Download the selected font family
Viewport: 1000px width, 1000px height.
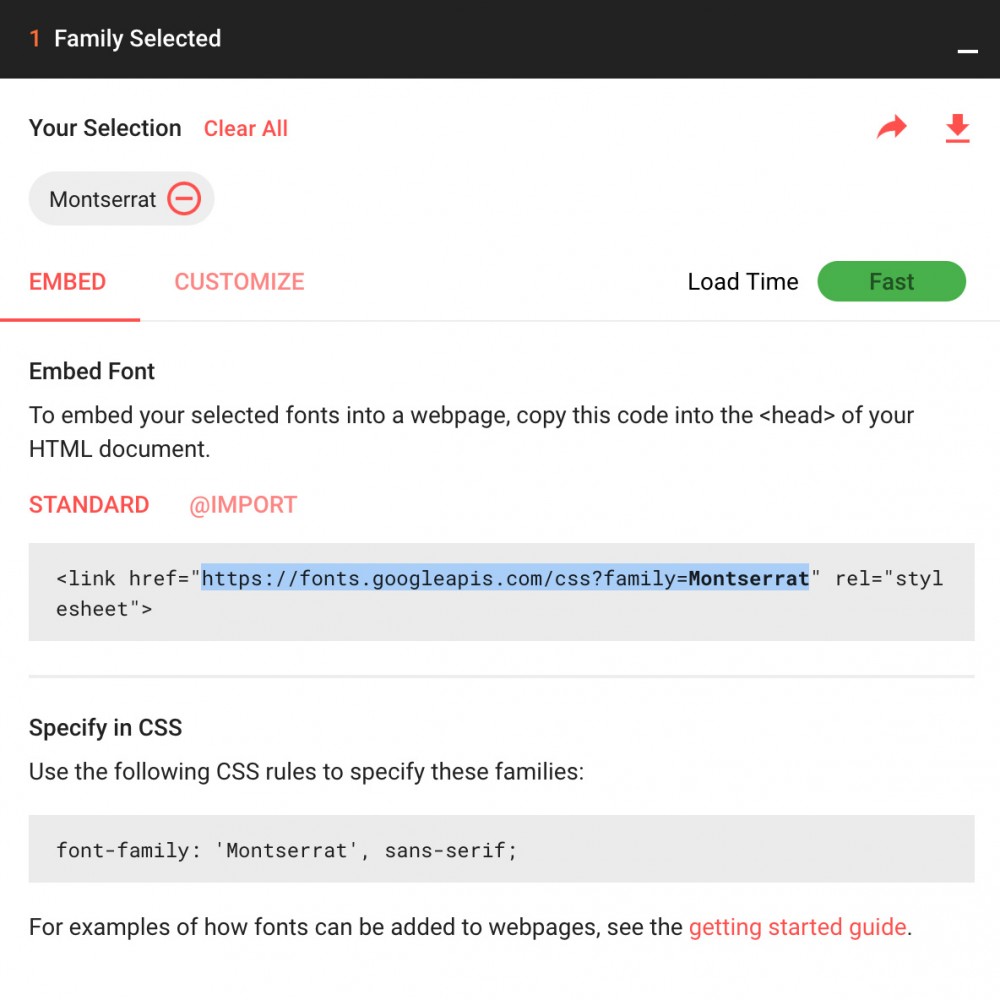click(957, 129)
